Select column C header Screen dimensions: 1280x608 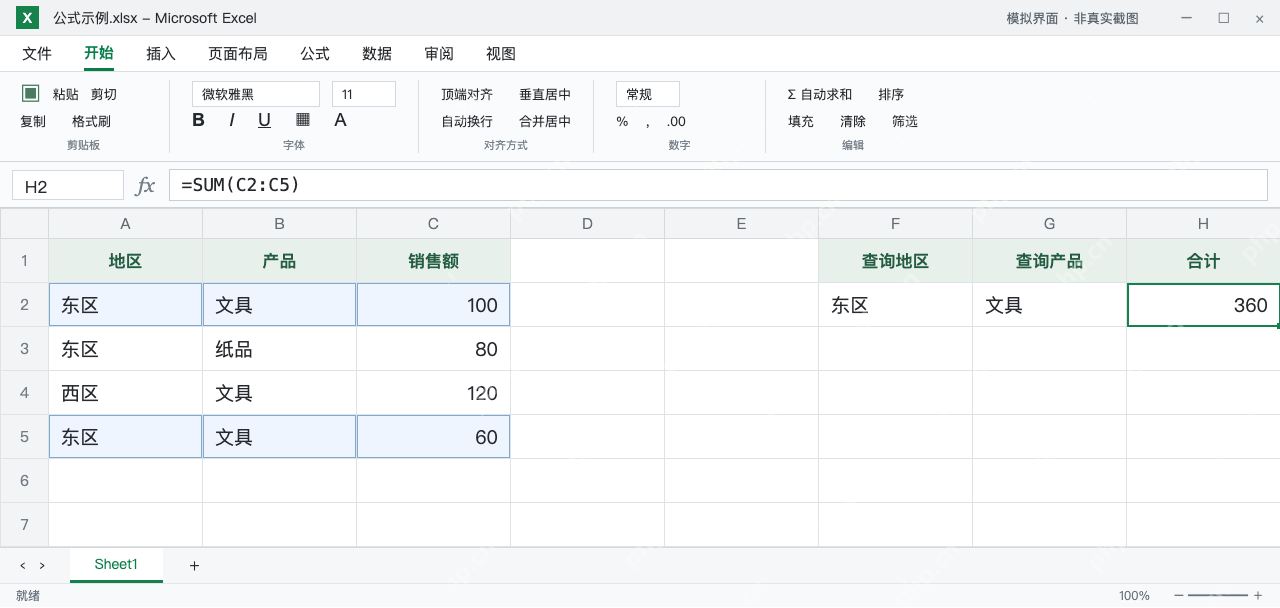[x=434, y=224]
